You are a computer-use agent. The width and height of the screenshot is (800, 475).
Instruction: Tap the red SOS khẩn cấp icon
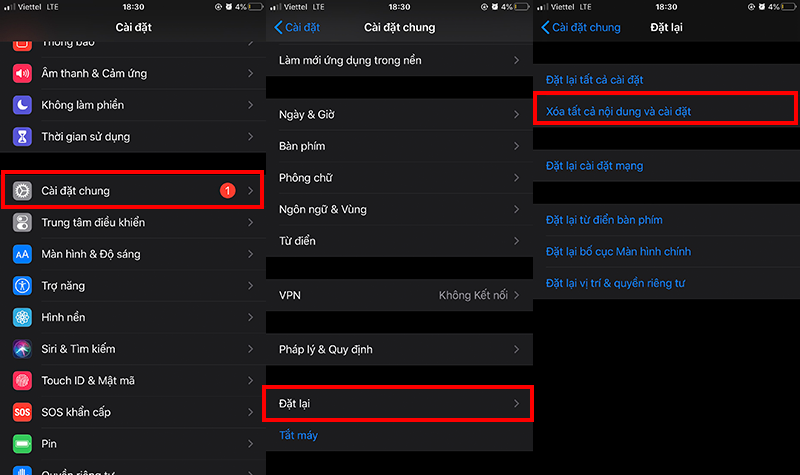click(x=22, y=412)
